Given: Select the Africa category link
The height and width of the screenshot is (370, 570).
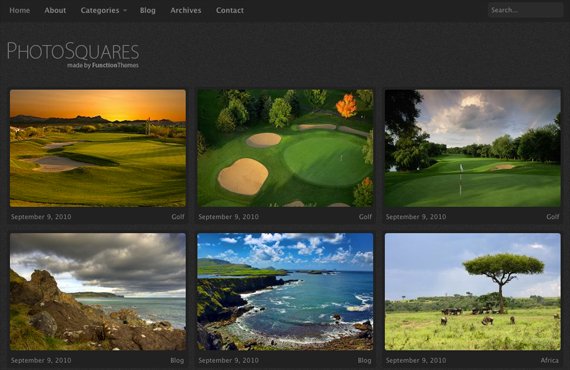Looking at the screenshot, I should click(550, 360).
